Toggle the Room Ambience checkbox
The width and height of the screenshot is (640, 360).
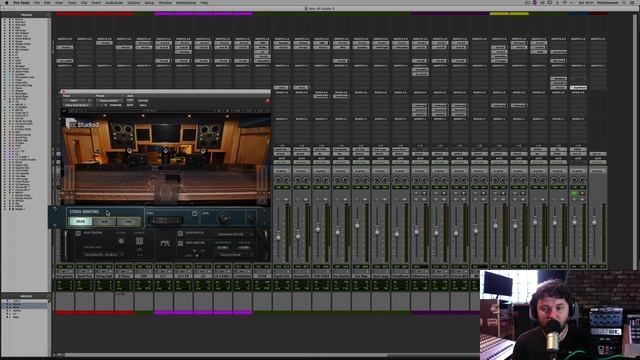point(180,244)
